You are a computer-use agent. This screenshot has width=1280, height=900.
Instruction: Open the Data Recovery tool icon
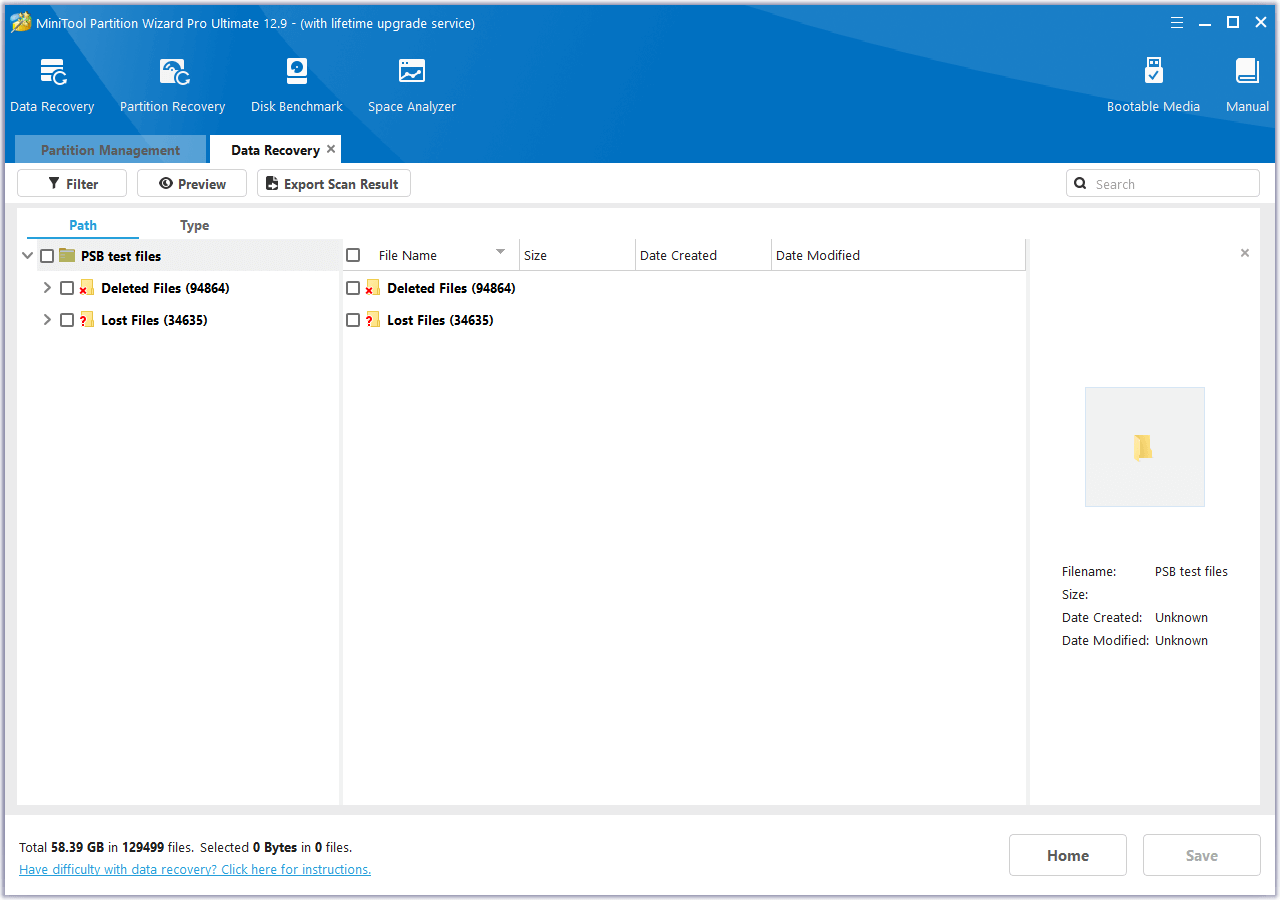click(53, 72)
